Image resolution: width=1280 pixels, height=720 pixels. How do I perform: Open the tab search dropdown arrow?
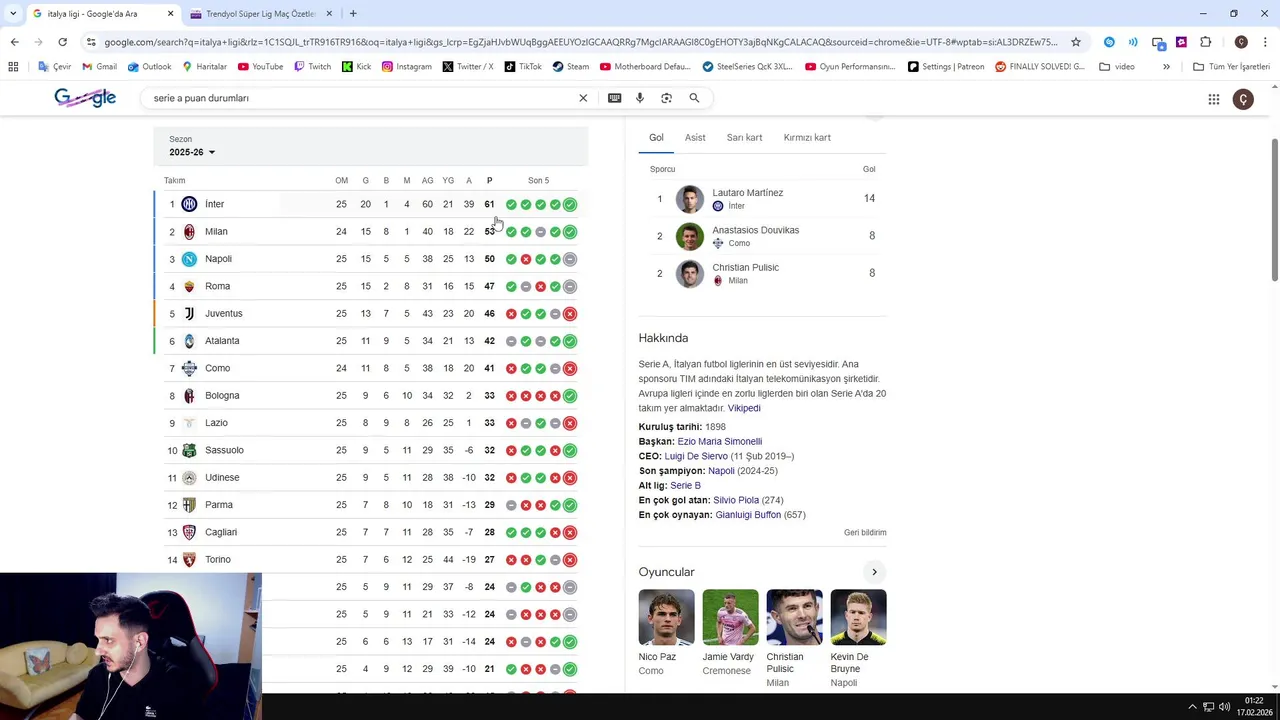click(13, 14)
